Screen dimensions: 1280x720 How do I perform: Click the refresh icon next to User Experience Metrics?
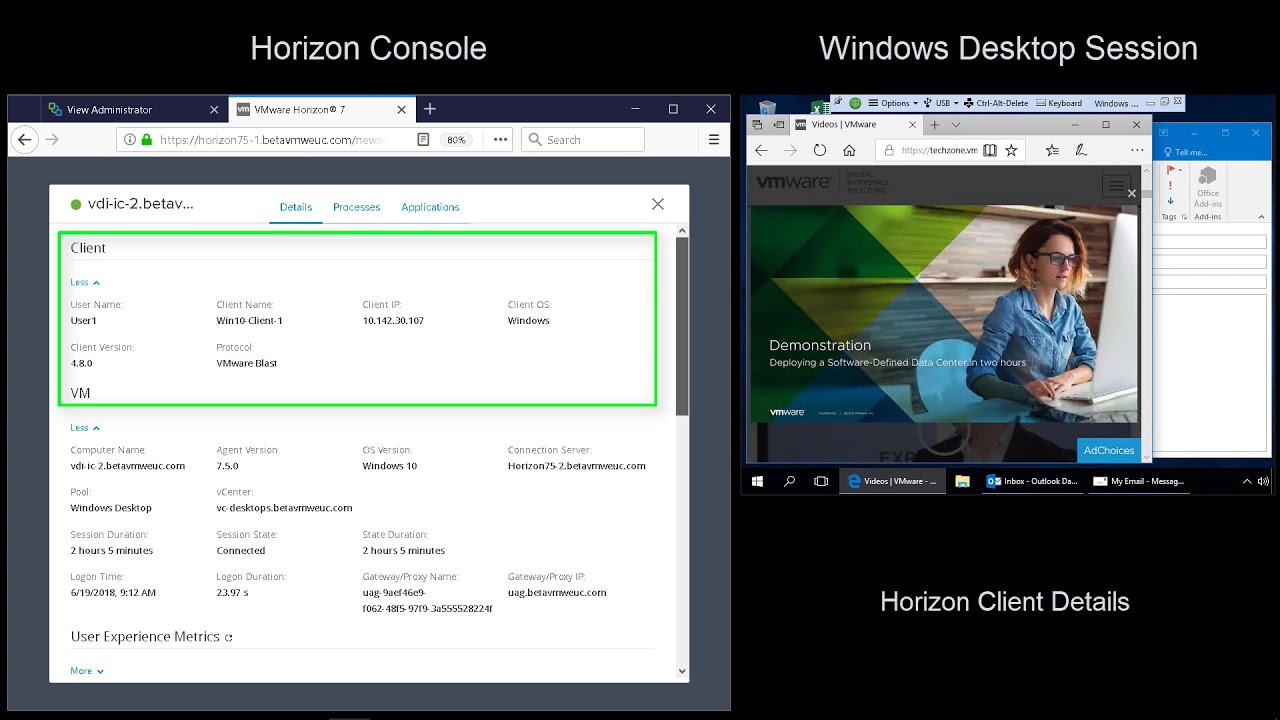pos(229,637)
